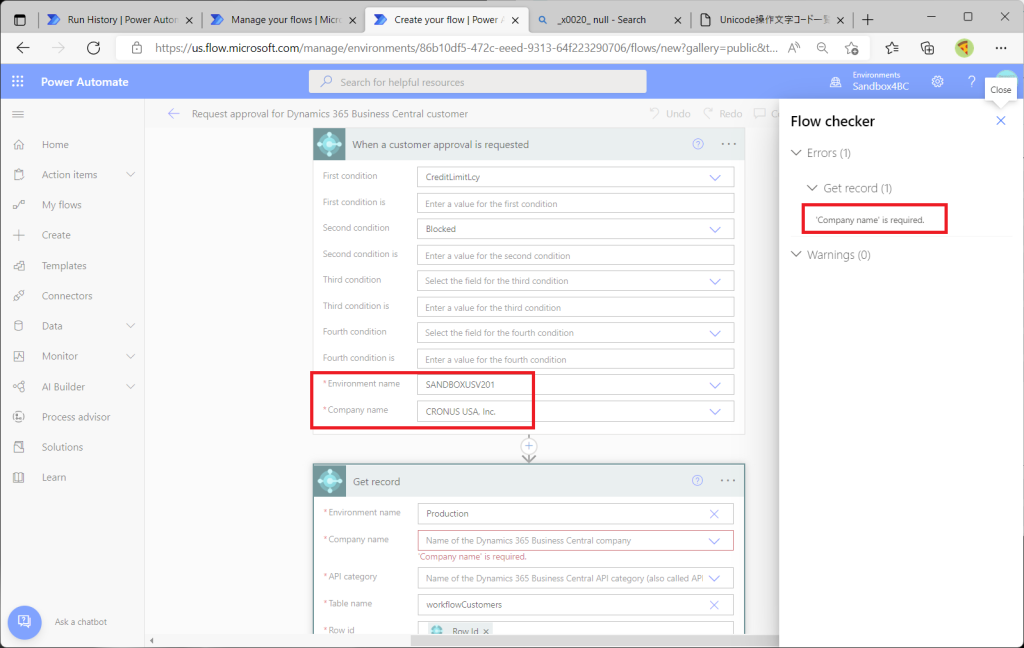The width and height of the screenshot is (1024, 648).
Task: Expand the Warnings (0) section
Action: (796, 254)
